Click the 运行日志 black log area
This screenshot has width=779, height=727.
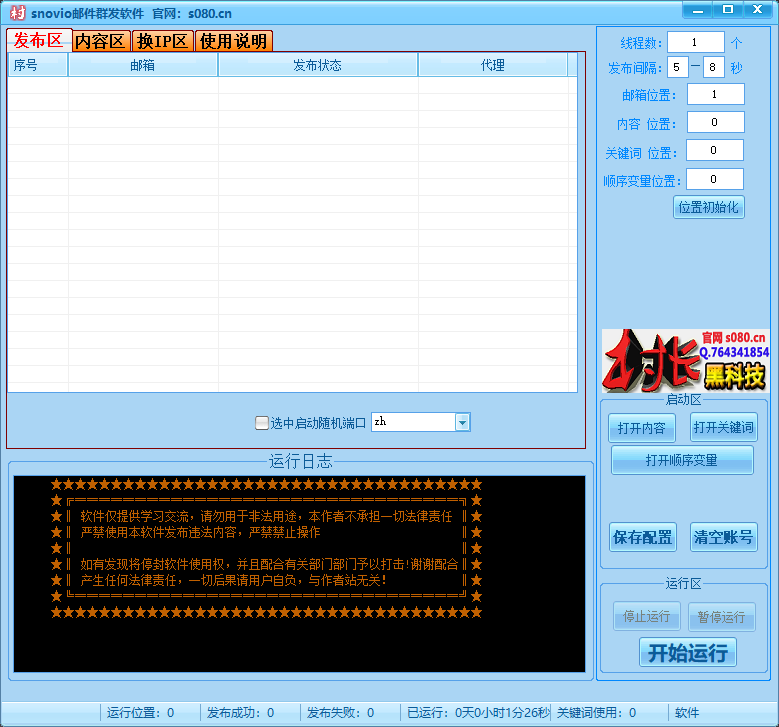[299, 574]
